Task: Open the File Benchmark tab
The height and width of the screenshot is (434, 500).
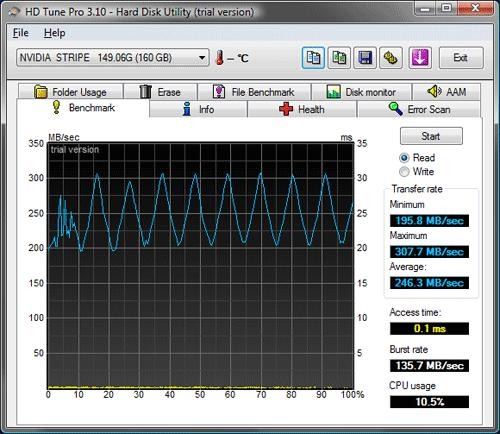Action: pyautogui.click(x=254, y=92)
